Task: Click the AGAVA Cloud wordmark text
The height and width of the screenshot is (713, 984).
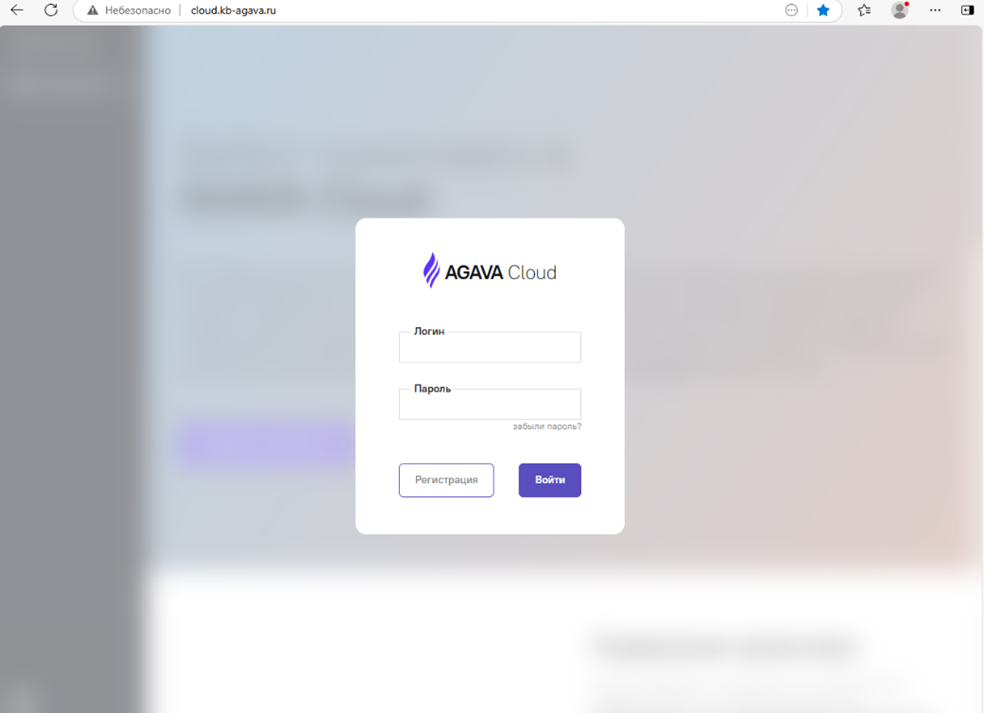Action: [501, 272]
